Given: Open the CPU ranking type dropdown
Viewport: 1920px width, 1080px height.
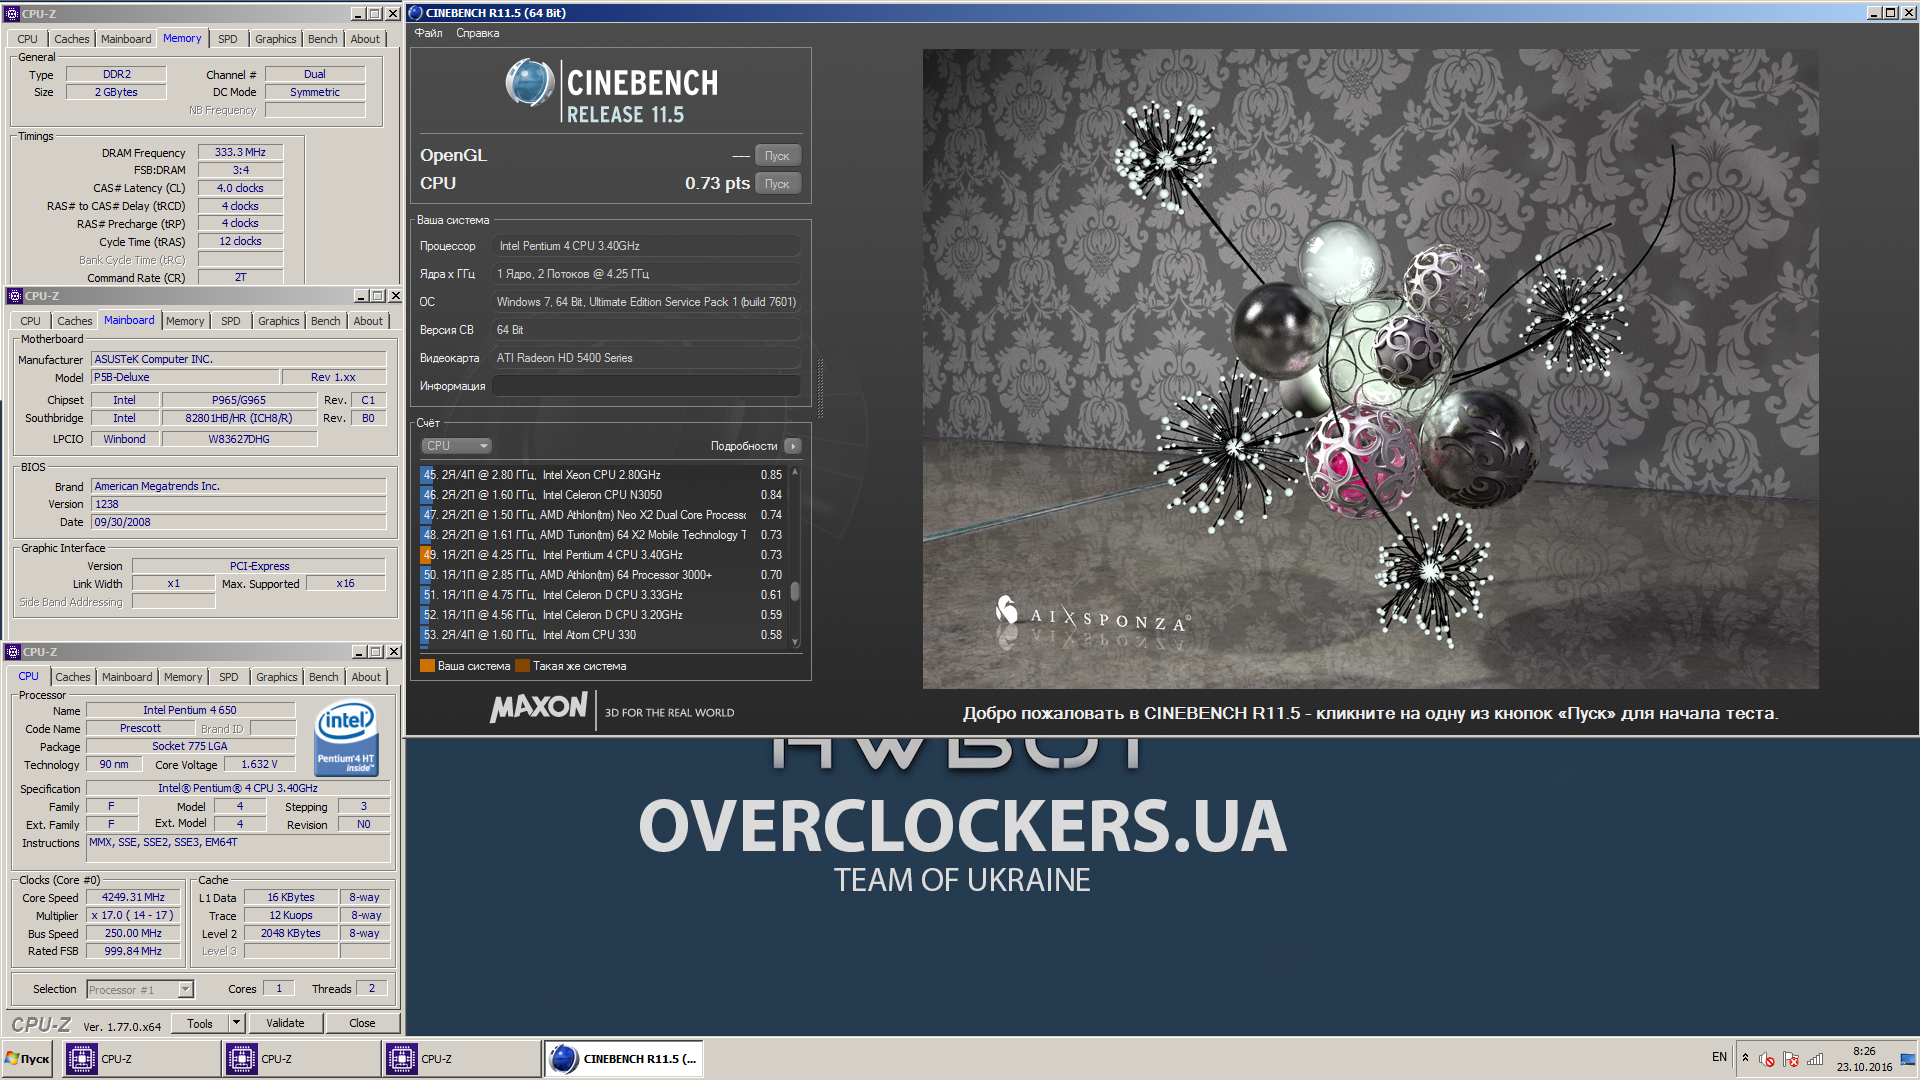Looking at the screenshot, I should pos(456,446).
